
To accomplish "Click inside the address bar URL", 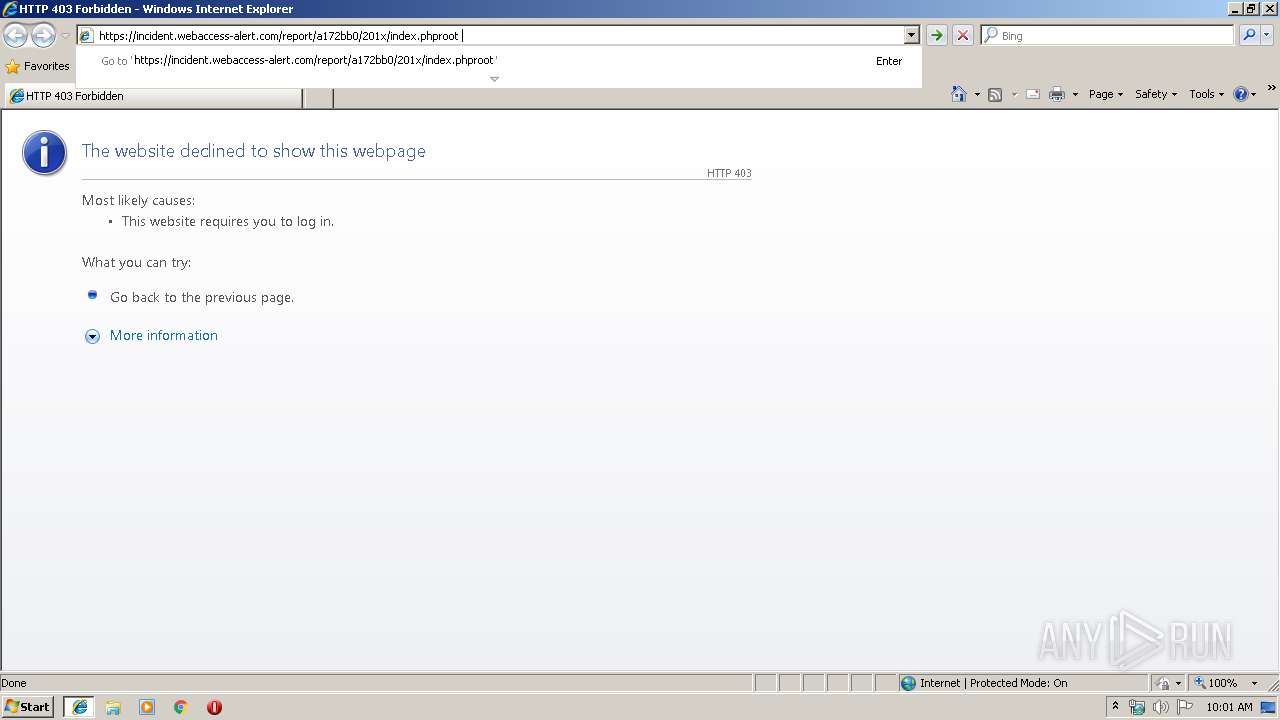I will pos(490,35).
